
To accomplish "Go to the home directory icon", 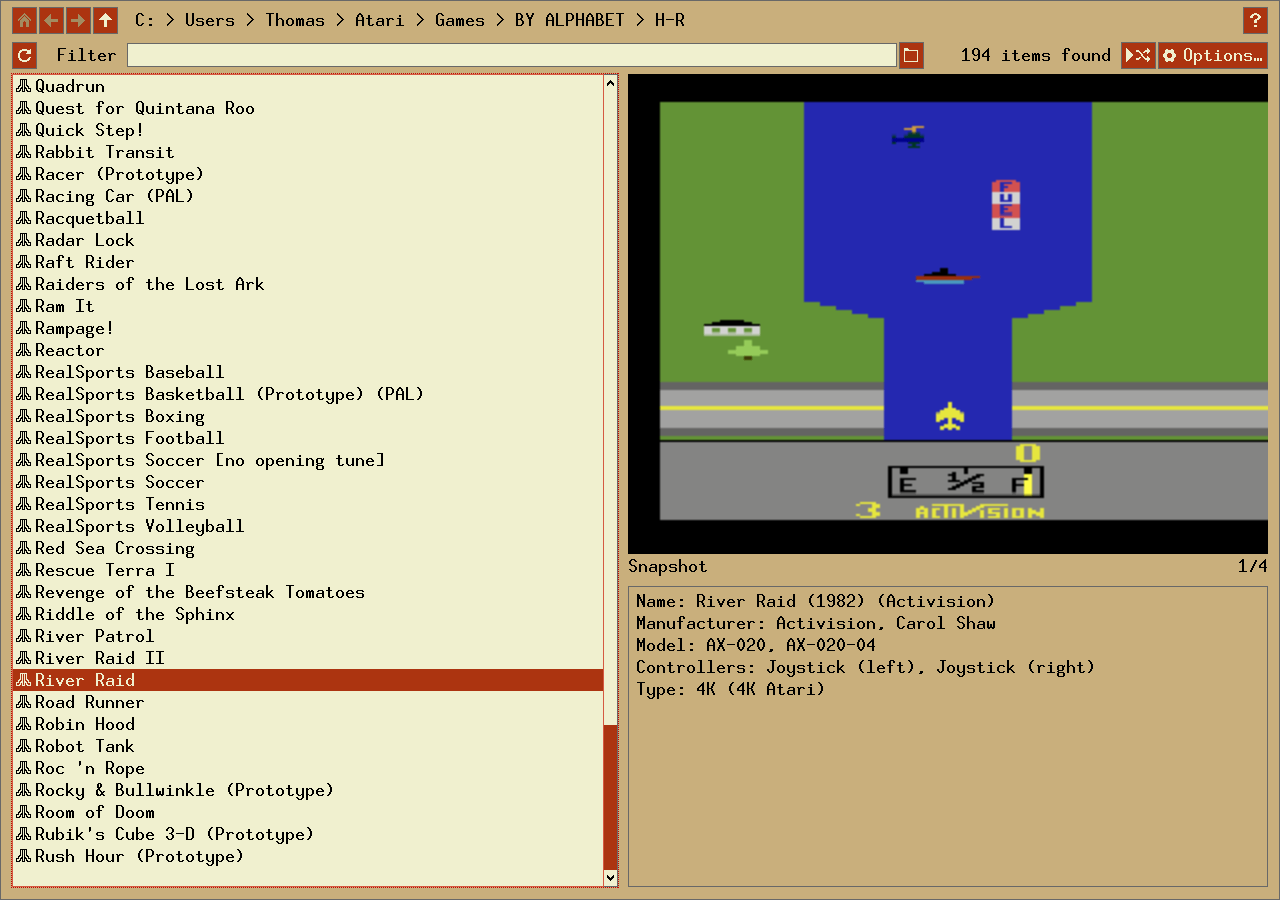I will (25, 20).
